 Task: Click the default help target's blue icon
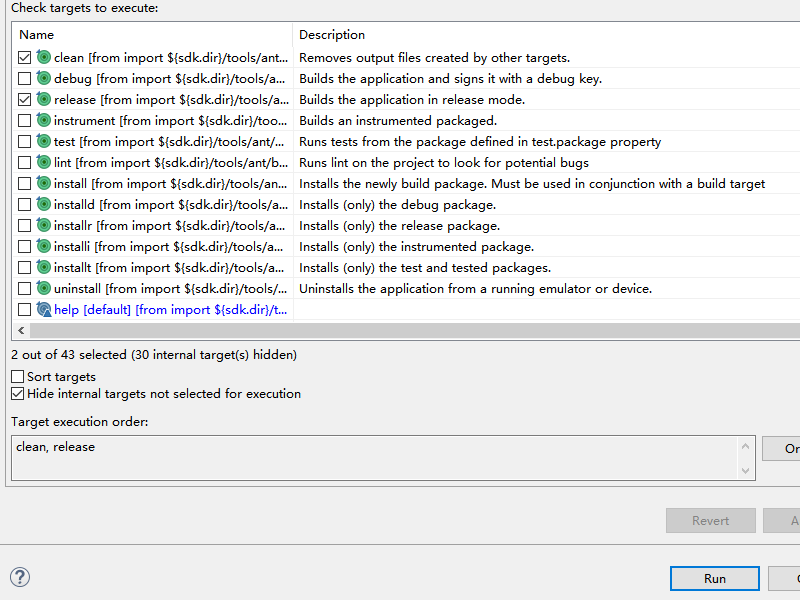tap(44, 310)
